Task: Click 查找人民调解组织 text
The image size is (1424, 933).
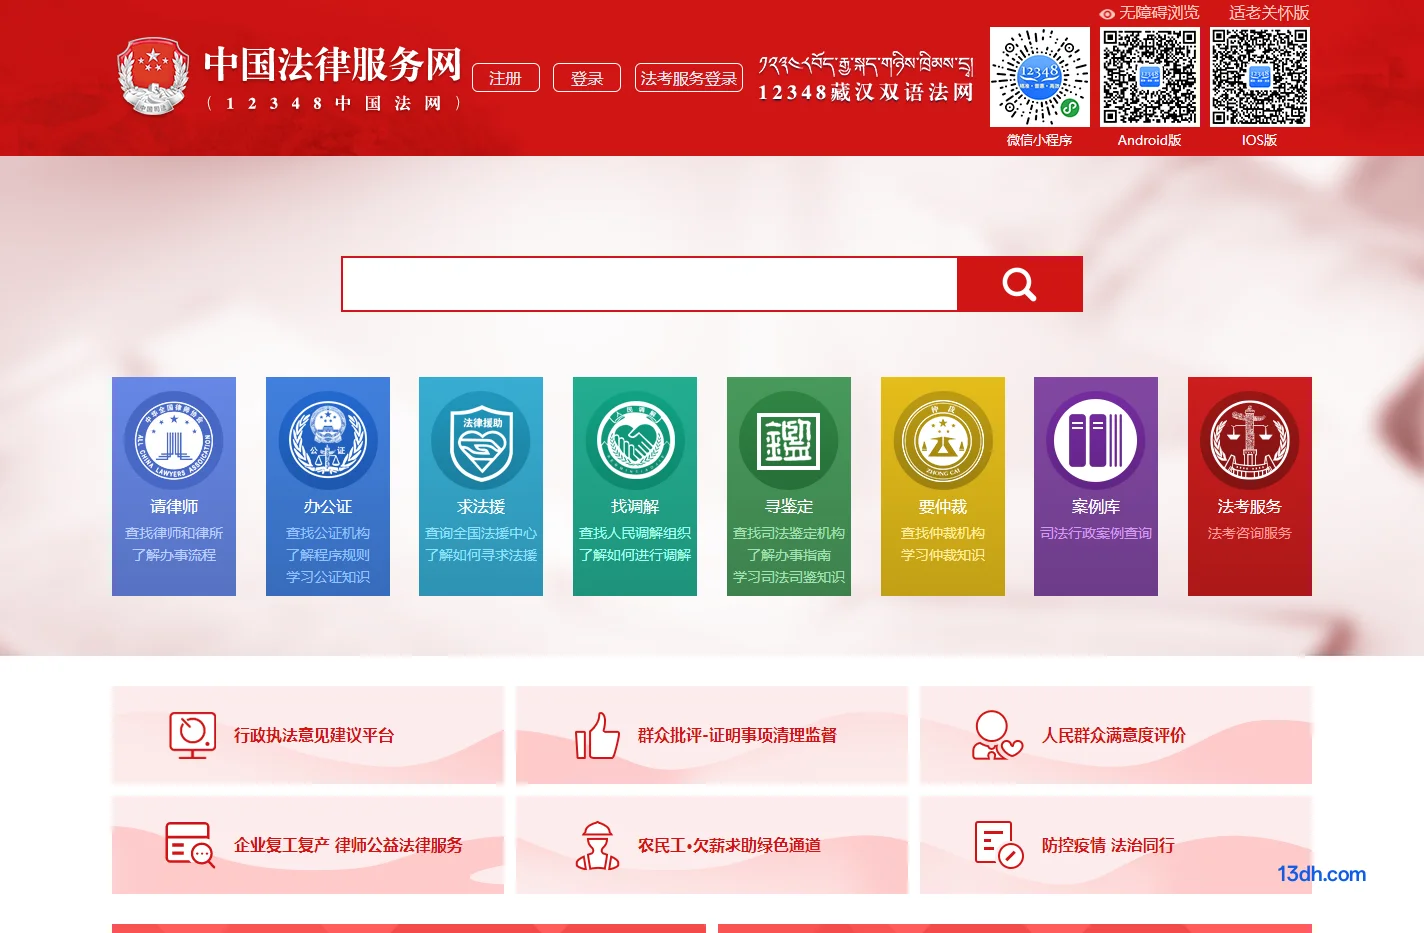Action: pyautogui.click(x=635, y=533)
